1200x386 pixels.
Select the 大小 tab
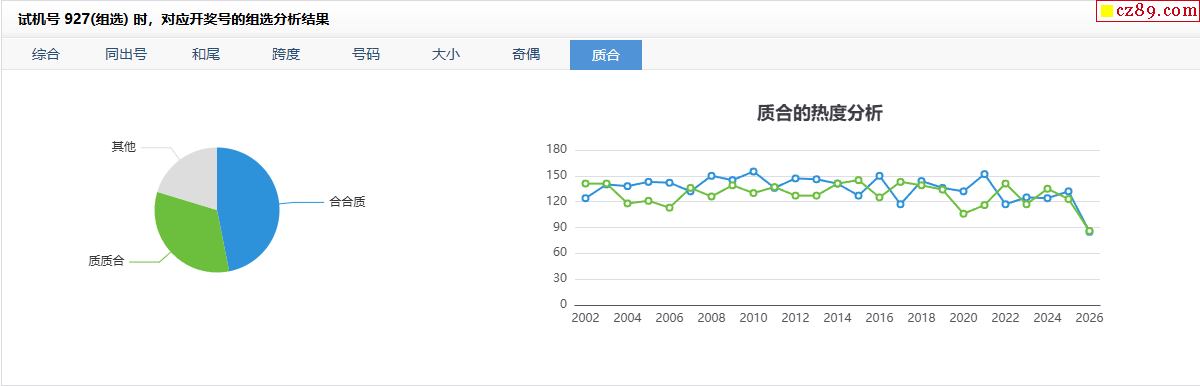tap(446, 55)
